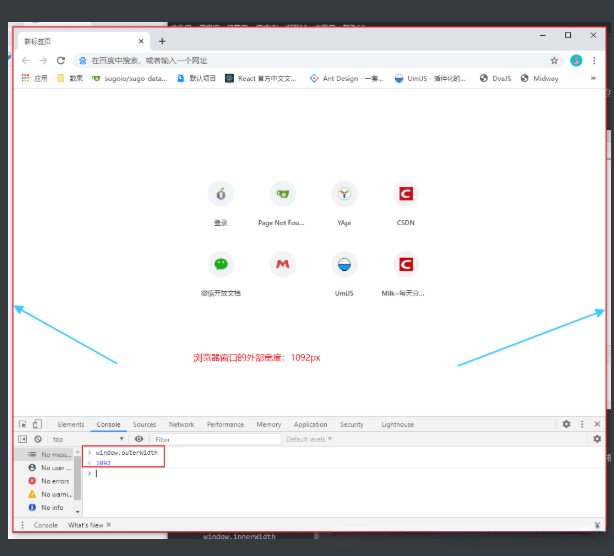
Task: Open the Milk shortcut tile
Action: click(x=404, y=273)
